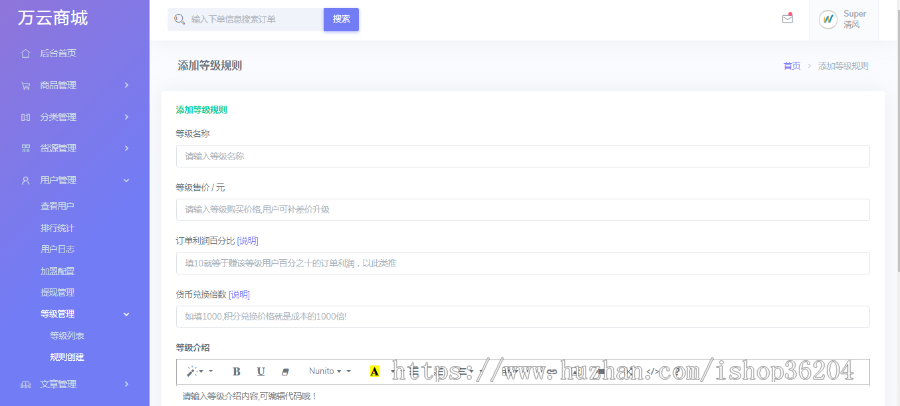Click the 分类管理 sidebar icon
900x406 pixels.
tap(25, 117)
